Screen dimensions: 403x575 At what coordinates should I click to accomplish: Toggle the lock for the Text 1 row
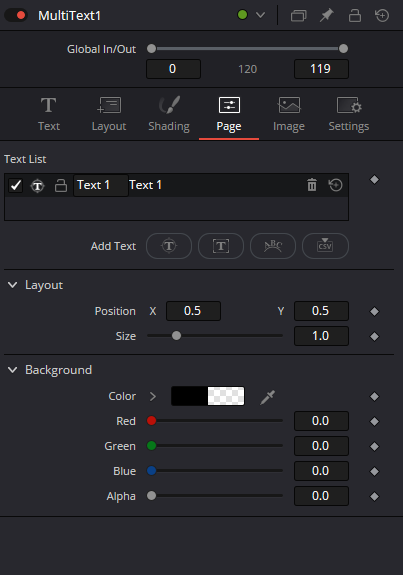pyautogui.click(x=61, y=185)
